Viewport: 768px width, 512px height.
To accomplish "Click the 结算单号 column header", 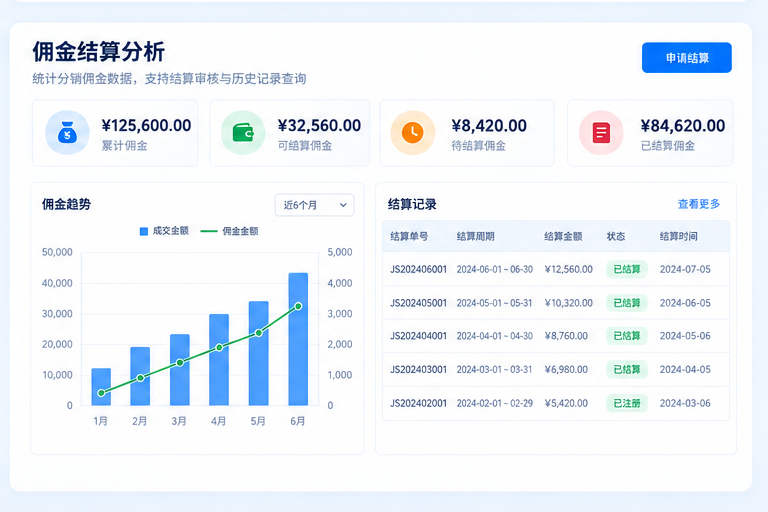I will pos(409,237).
